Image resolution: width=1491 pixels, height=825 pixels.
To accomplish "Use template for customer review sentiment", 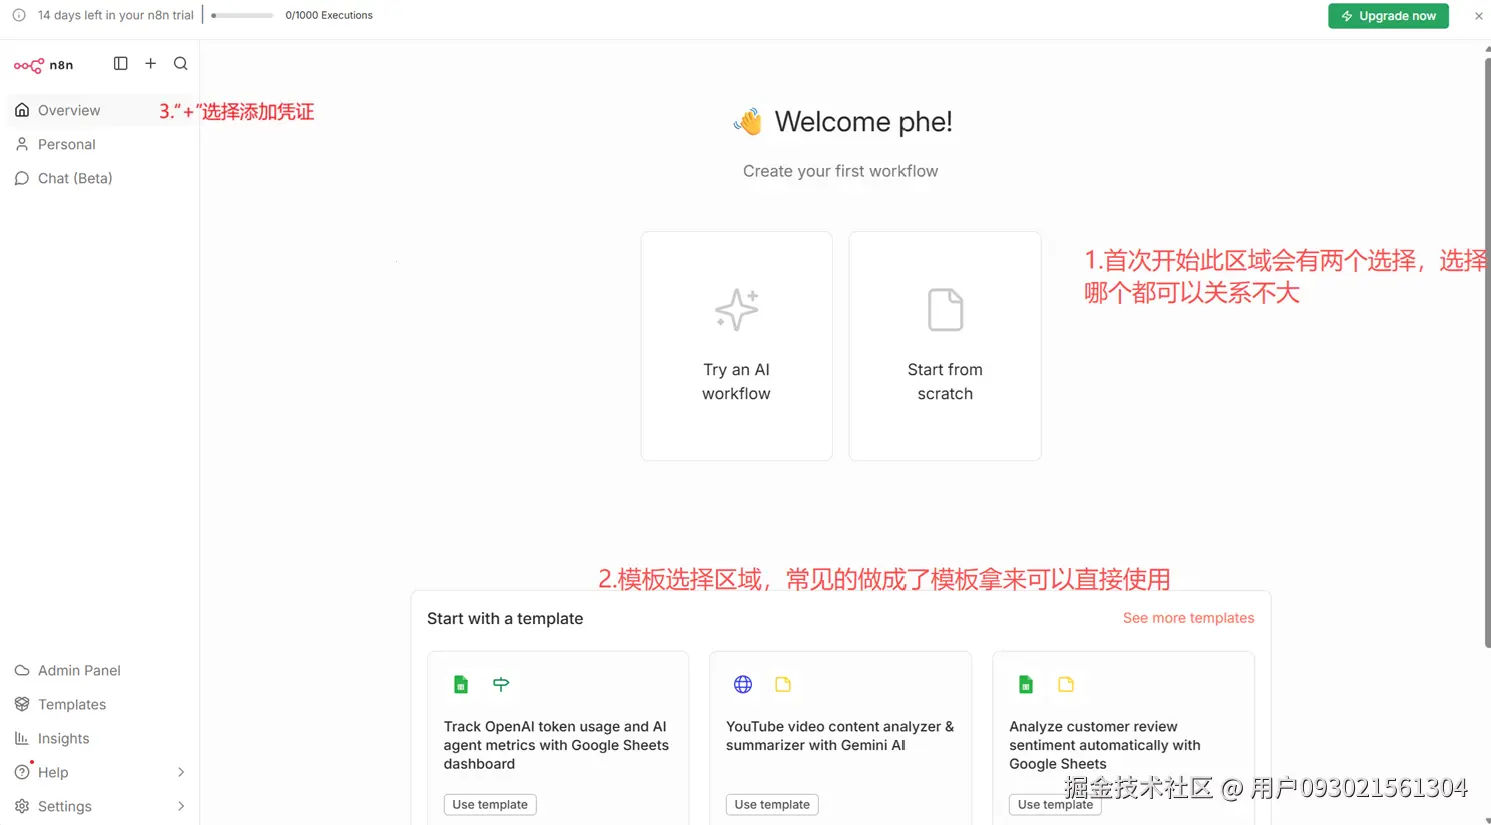I will point(1055,804).
